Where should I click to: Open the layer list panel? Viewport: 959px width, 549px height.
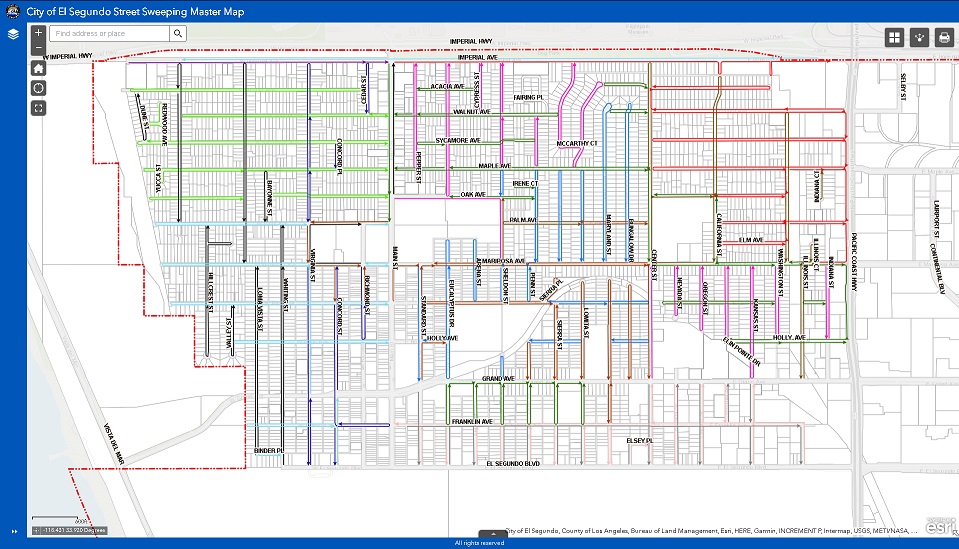click(13, 33)
